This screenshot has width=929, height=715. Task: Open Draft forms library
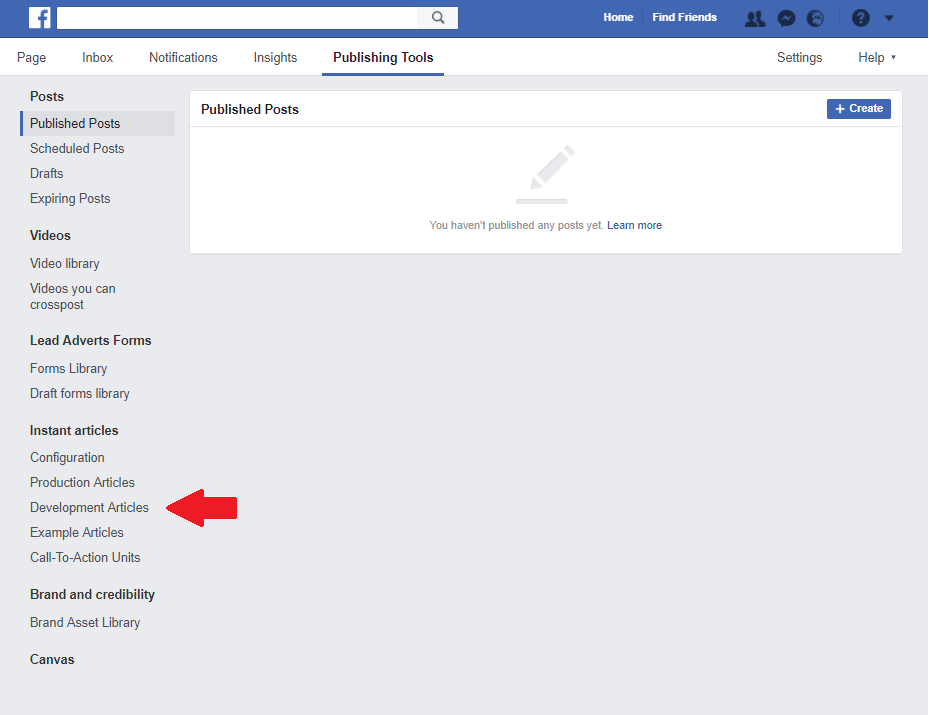pyautogui.click(x=79, y=394)
